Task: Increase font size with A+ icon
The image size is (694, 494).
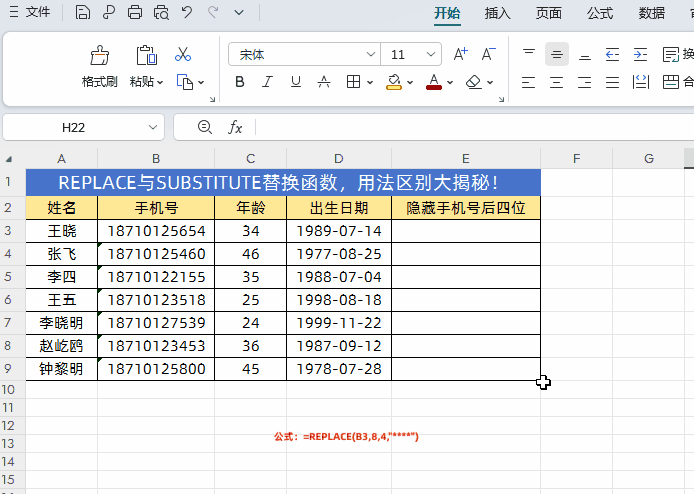Action: [x=460, y=54]
